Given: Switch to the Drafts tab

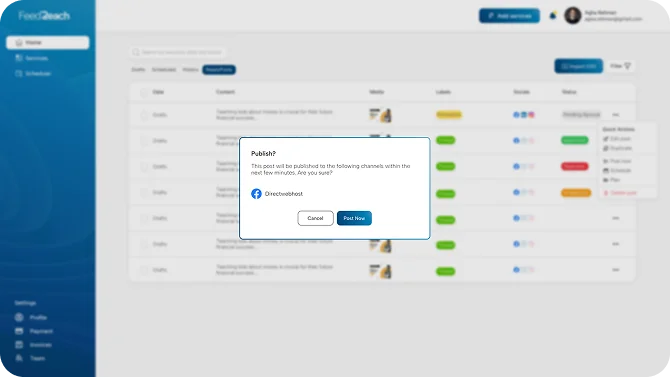Looking at the screenshot, I should (x=138, y=69).
